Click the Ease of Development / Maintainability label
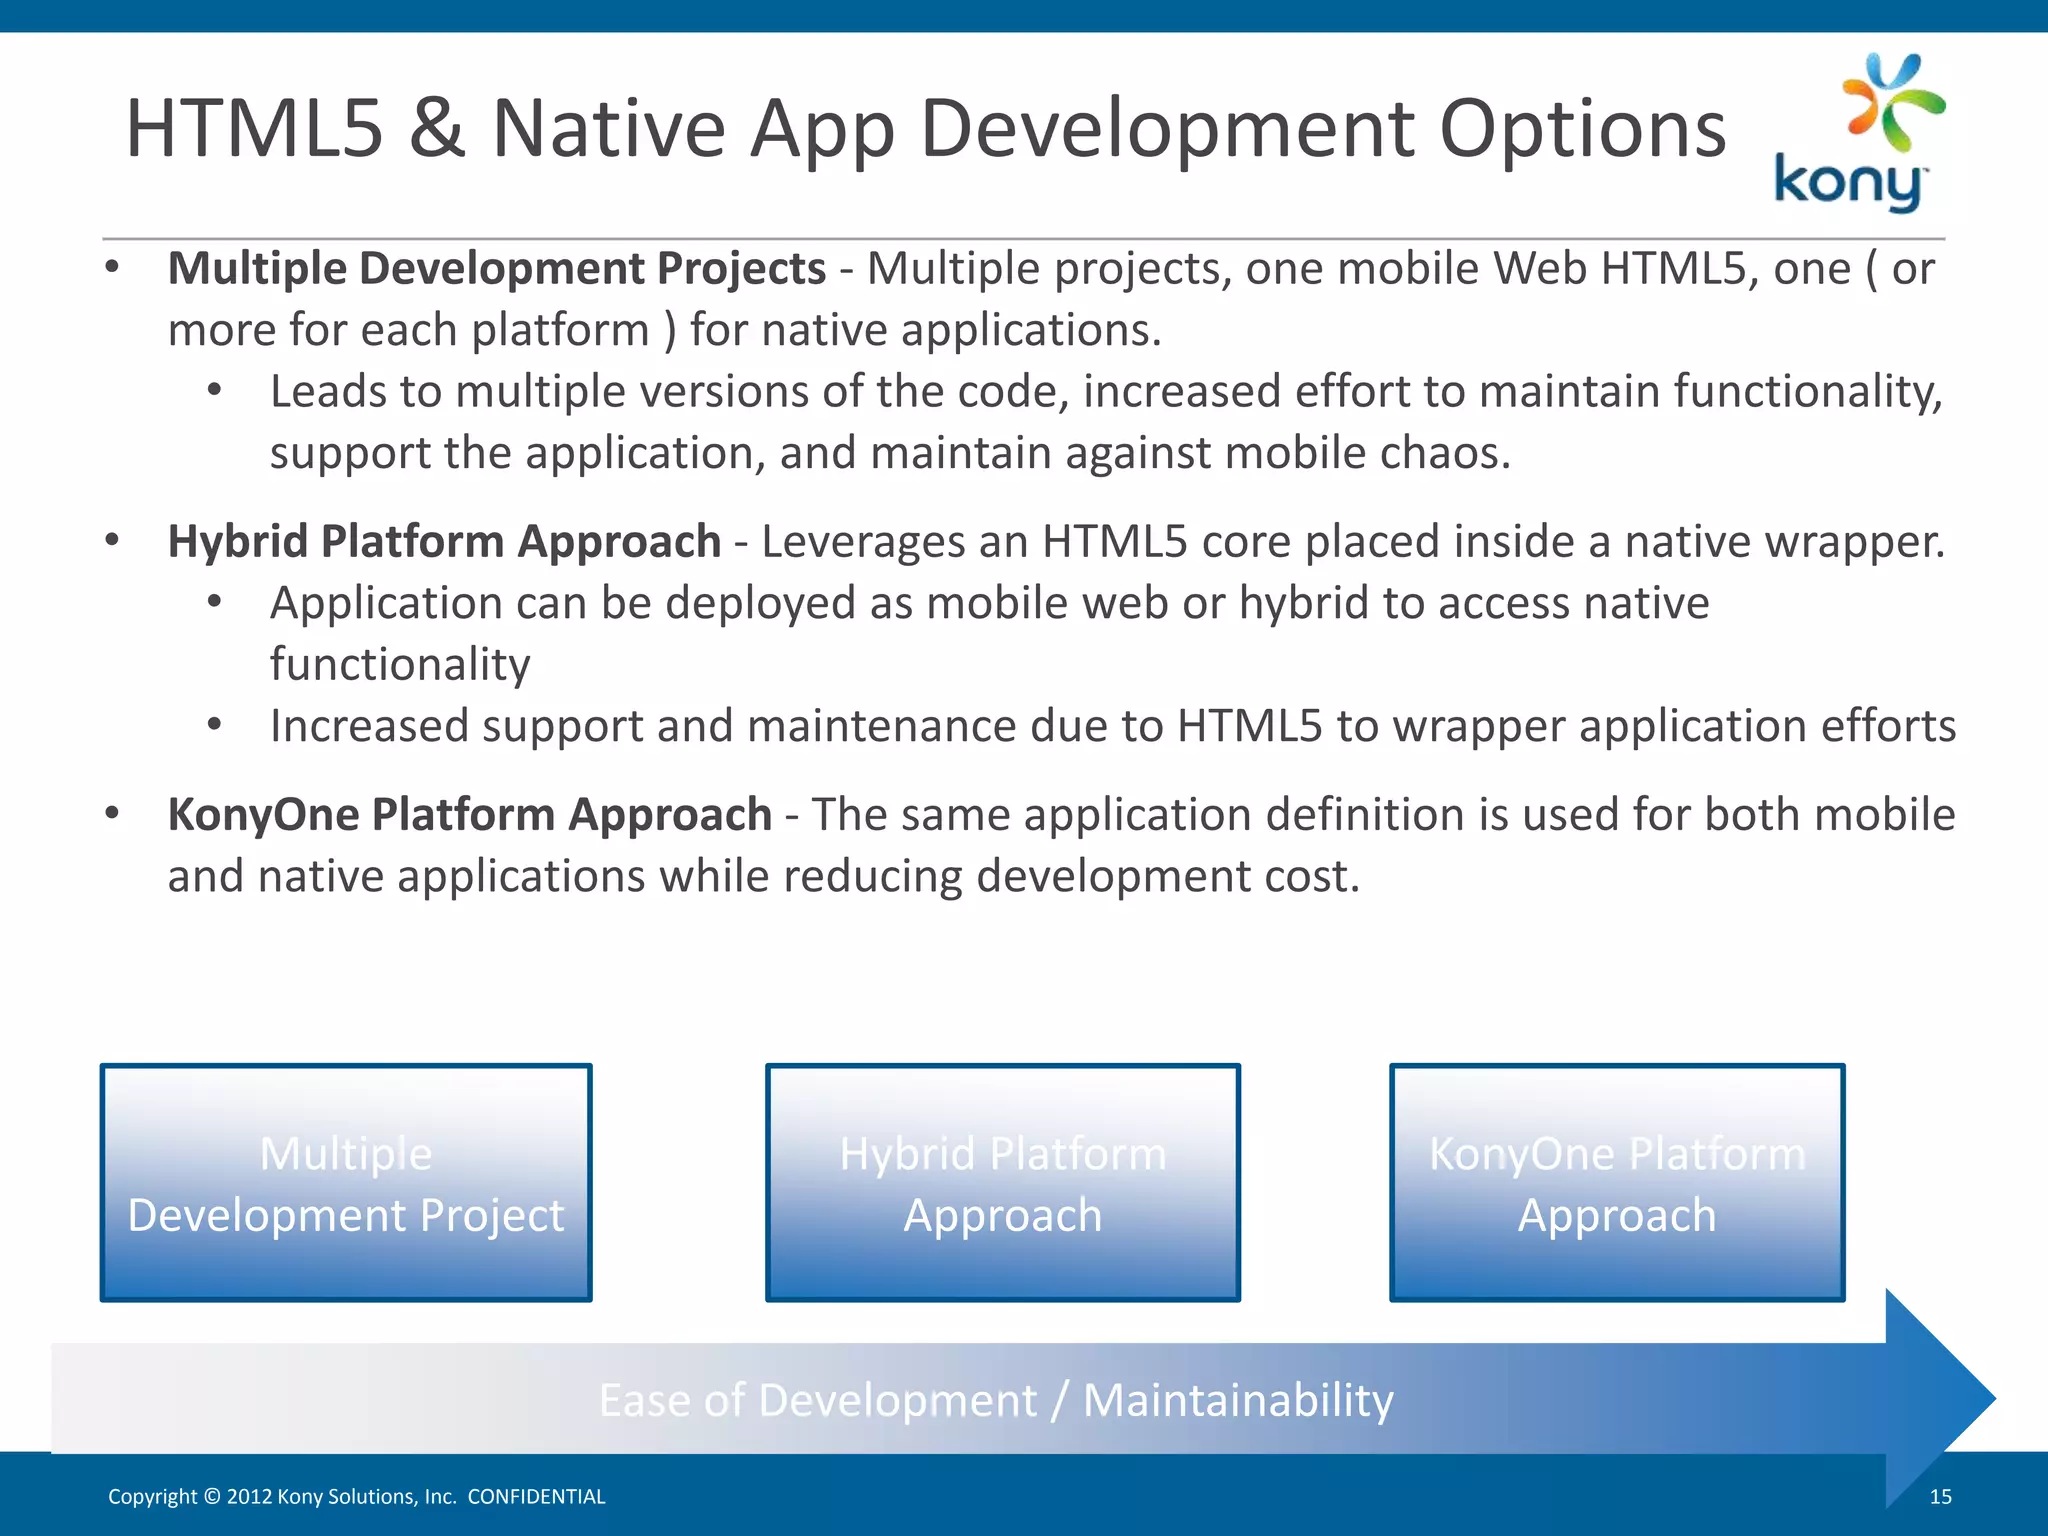The height and width of the screenshot is (1536, 2048). pos(996,1400)
